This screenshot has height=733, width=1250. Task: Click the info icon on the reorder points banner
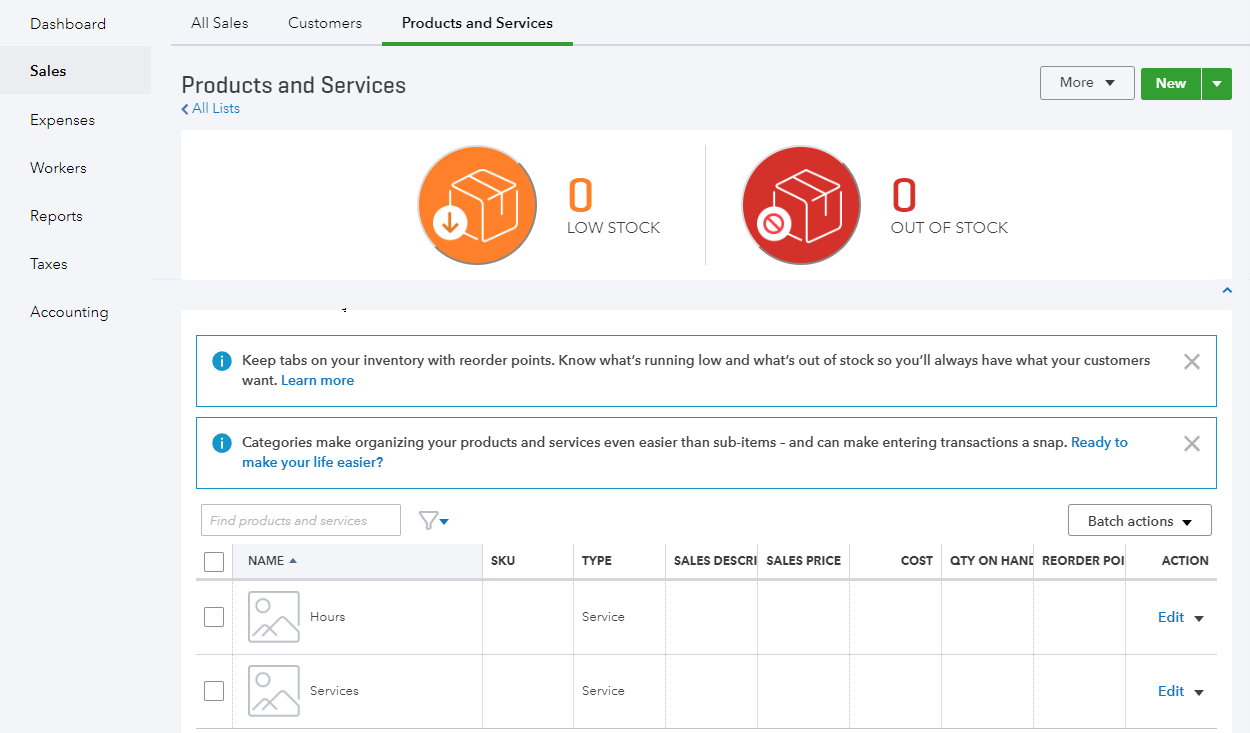pos(221,361)
